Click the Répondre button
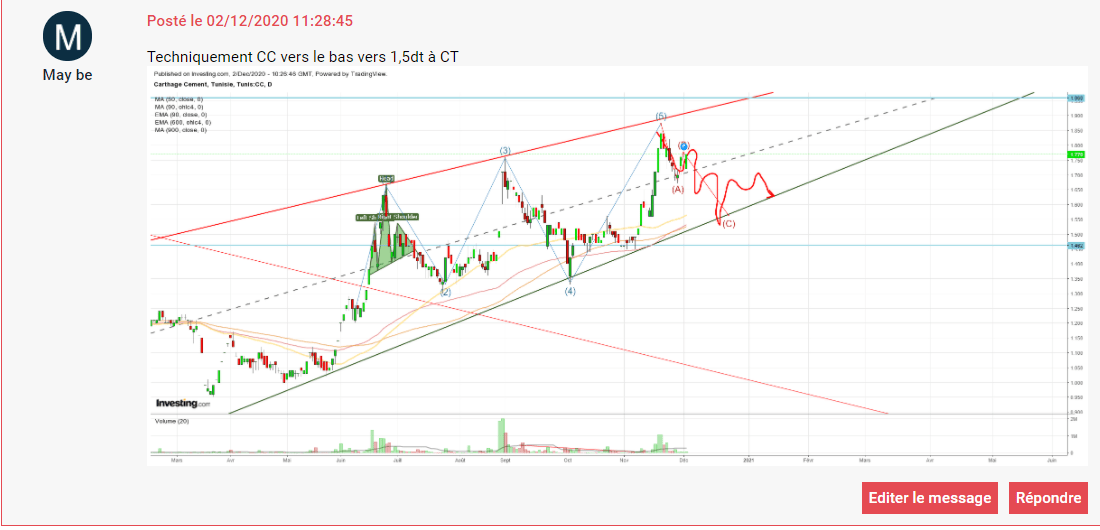This screenshot has height=530, width=1100. (x=1048, y=498)
